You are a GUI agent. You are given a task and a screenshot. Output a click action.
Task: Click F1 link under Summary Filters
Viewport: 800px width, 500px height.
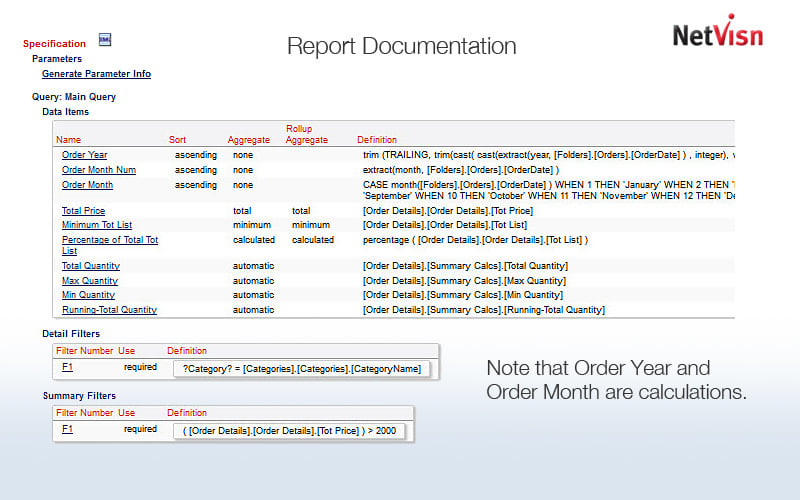point(67,429)
